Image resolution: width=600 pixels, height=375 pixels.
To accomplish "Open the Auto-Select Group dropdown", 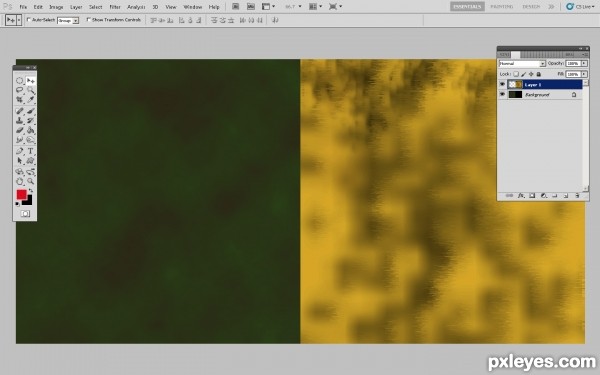I will pos(68,20).
